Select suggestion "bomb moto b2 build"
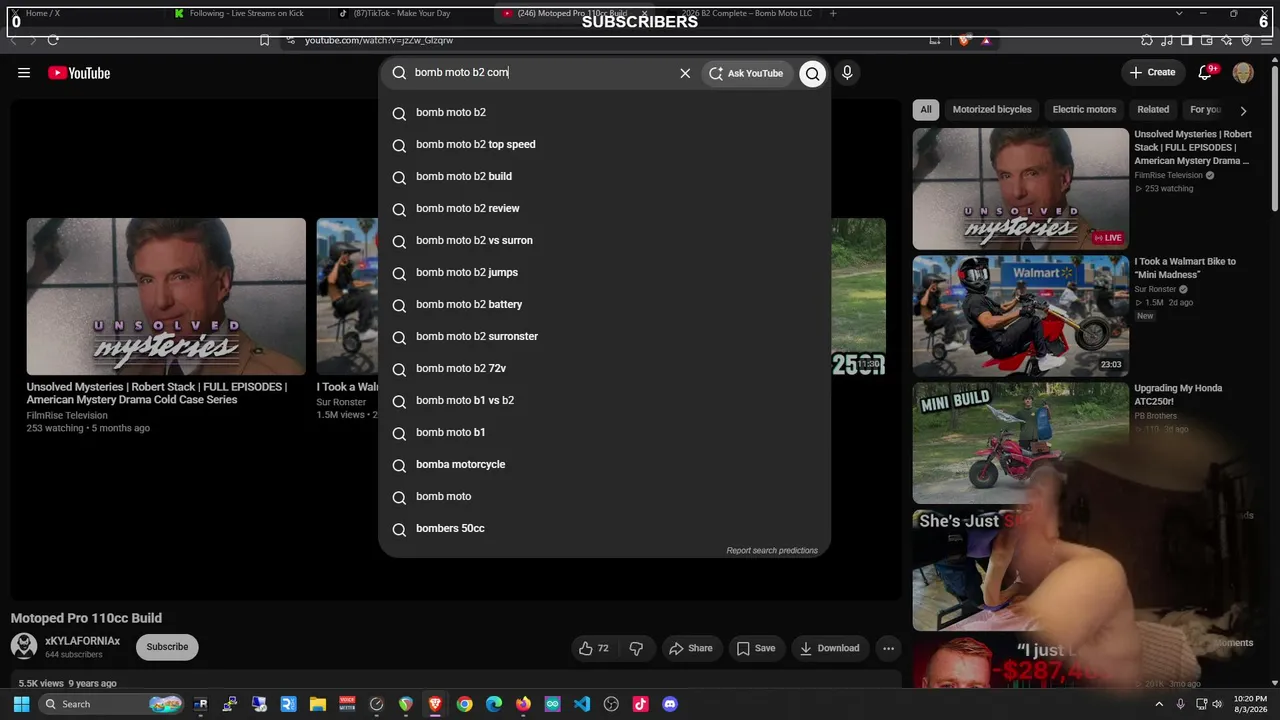Image resolution: width=1280 pixels, height=720 pixels. click(x=604, y=176)
